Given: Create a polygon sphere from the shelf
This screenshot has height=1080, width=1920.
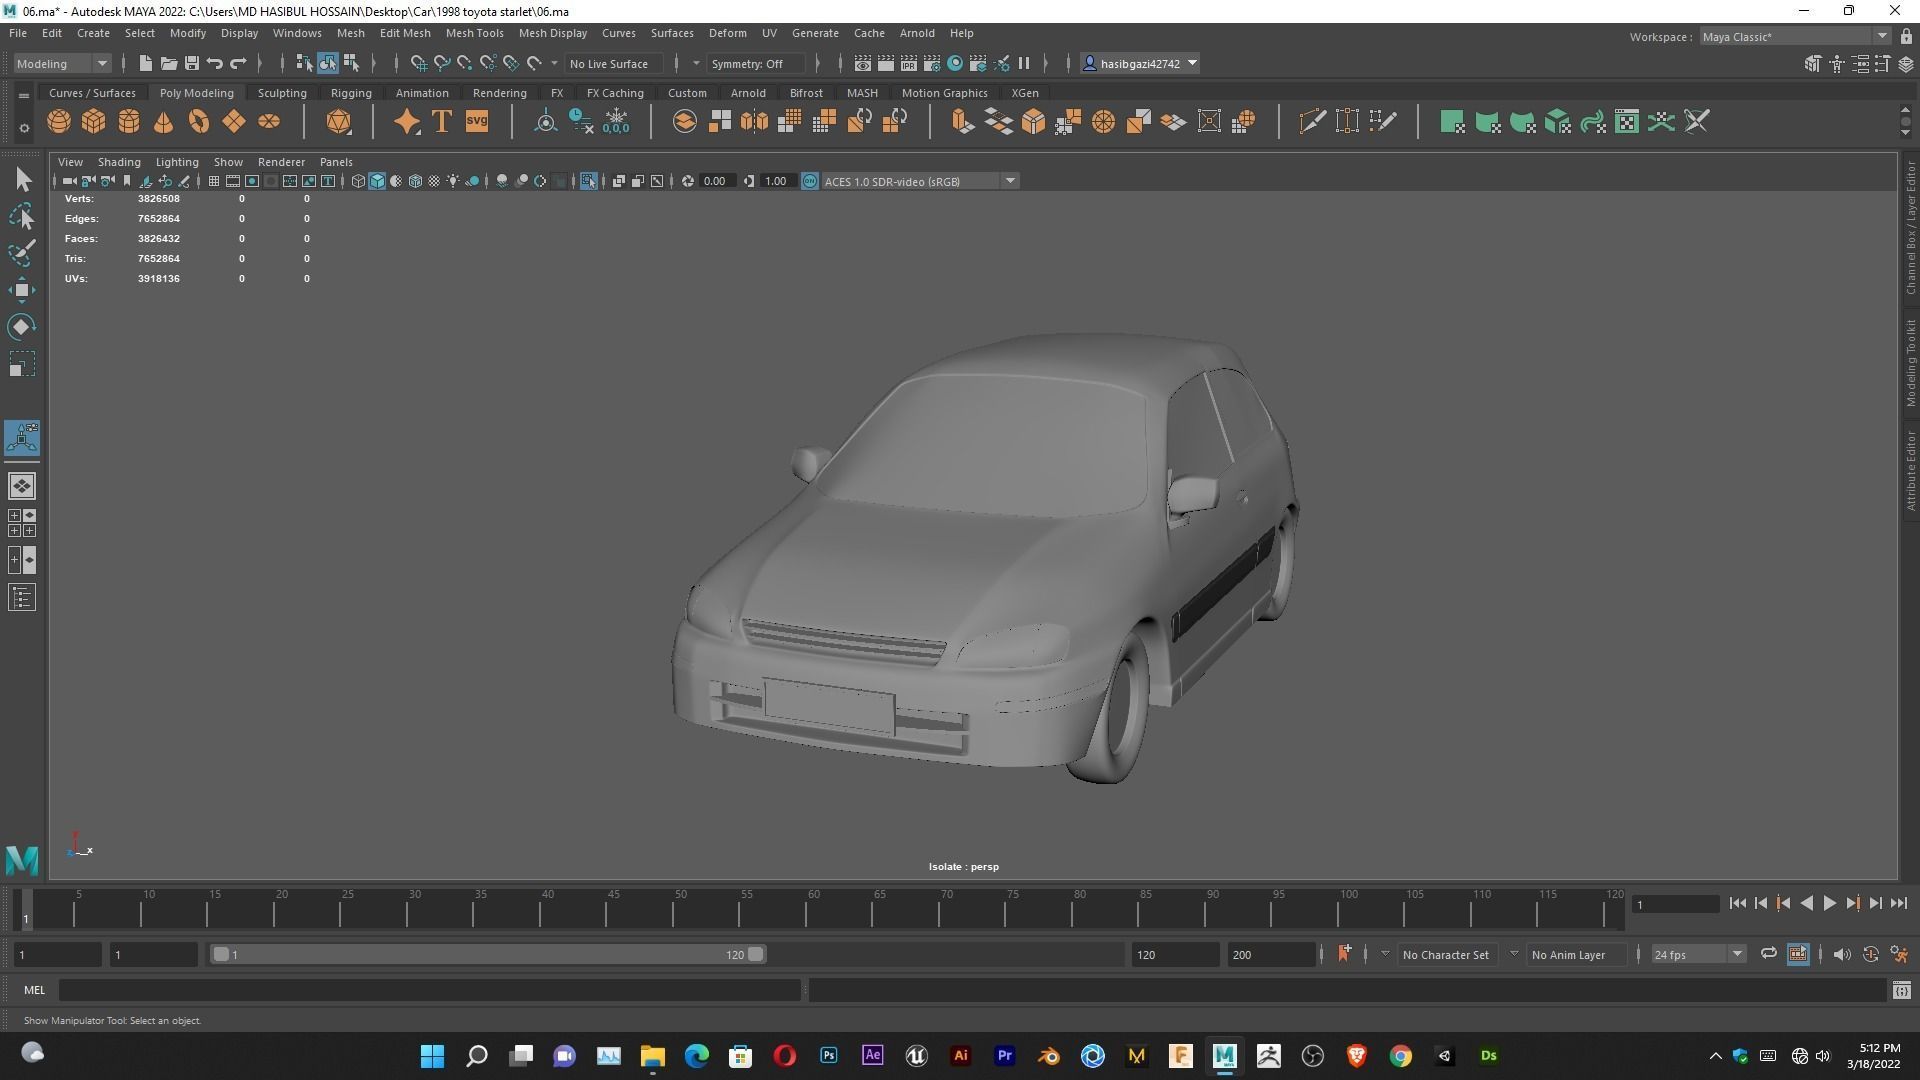Looking at the screenshot, I should point(59,122).
